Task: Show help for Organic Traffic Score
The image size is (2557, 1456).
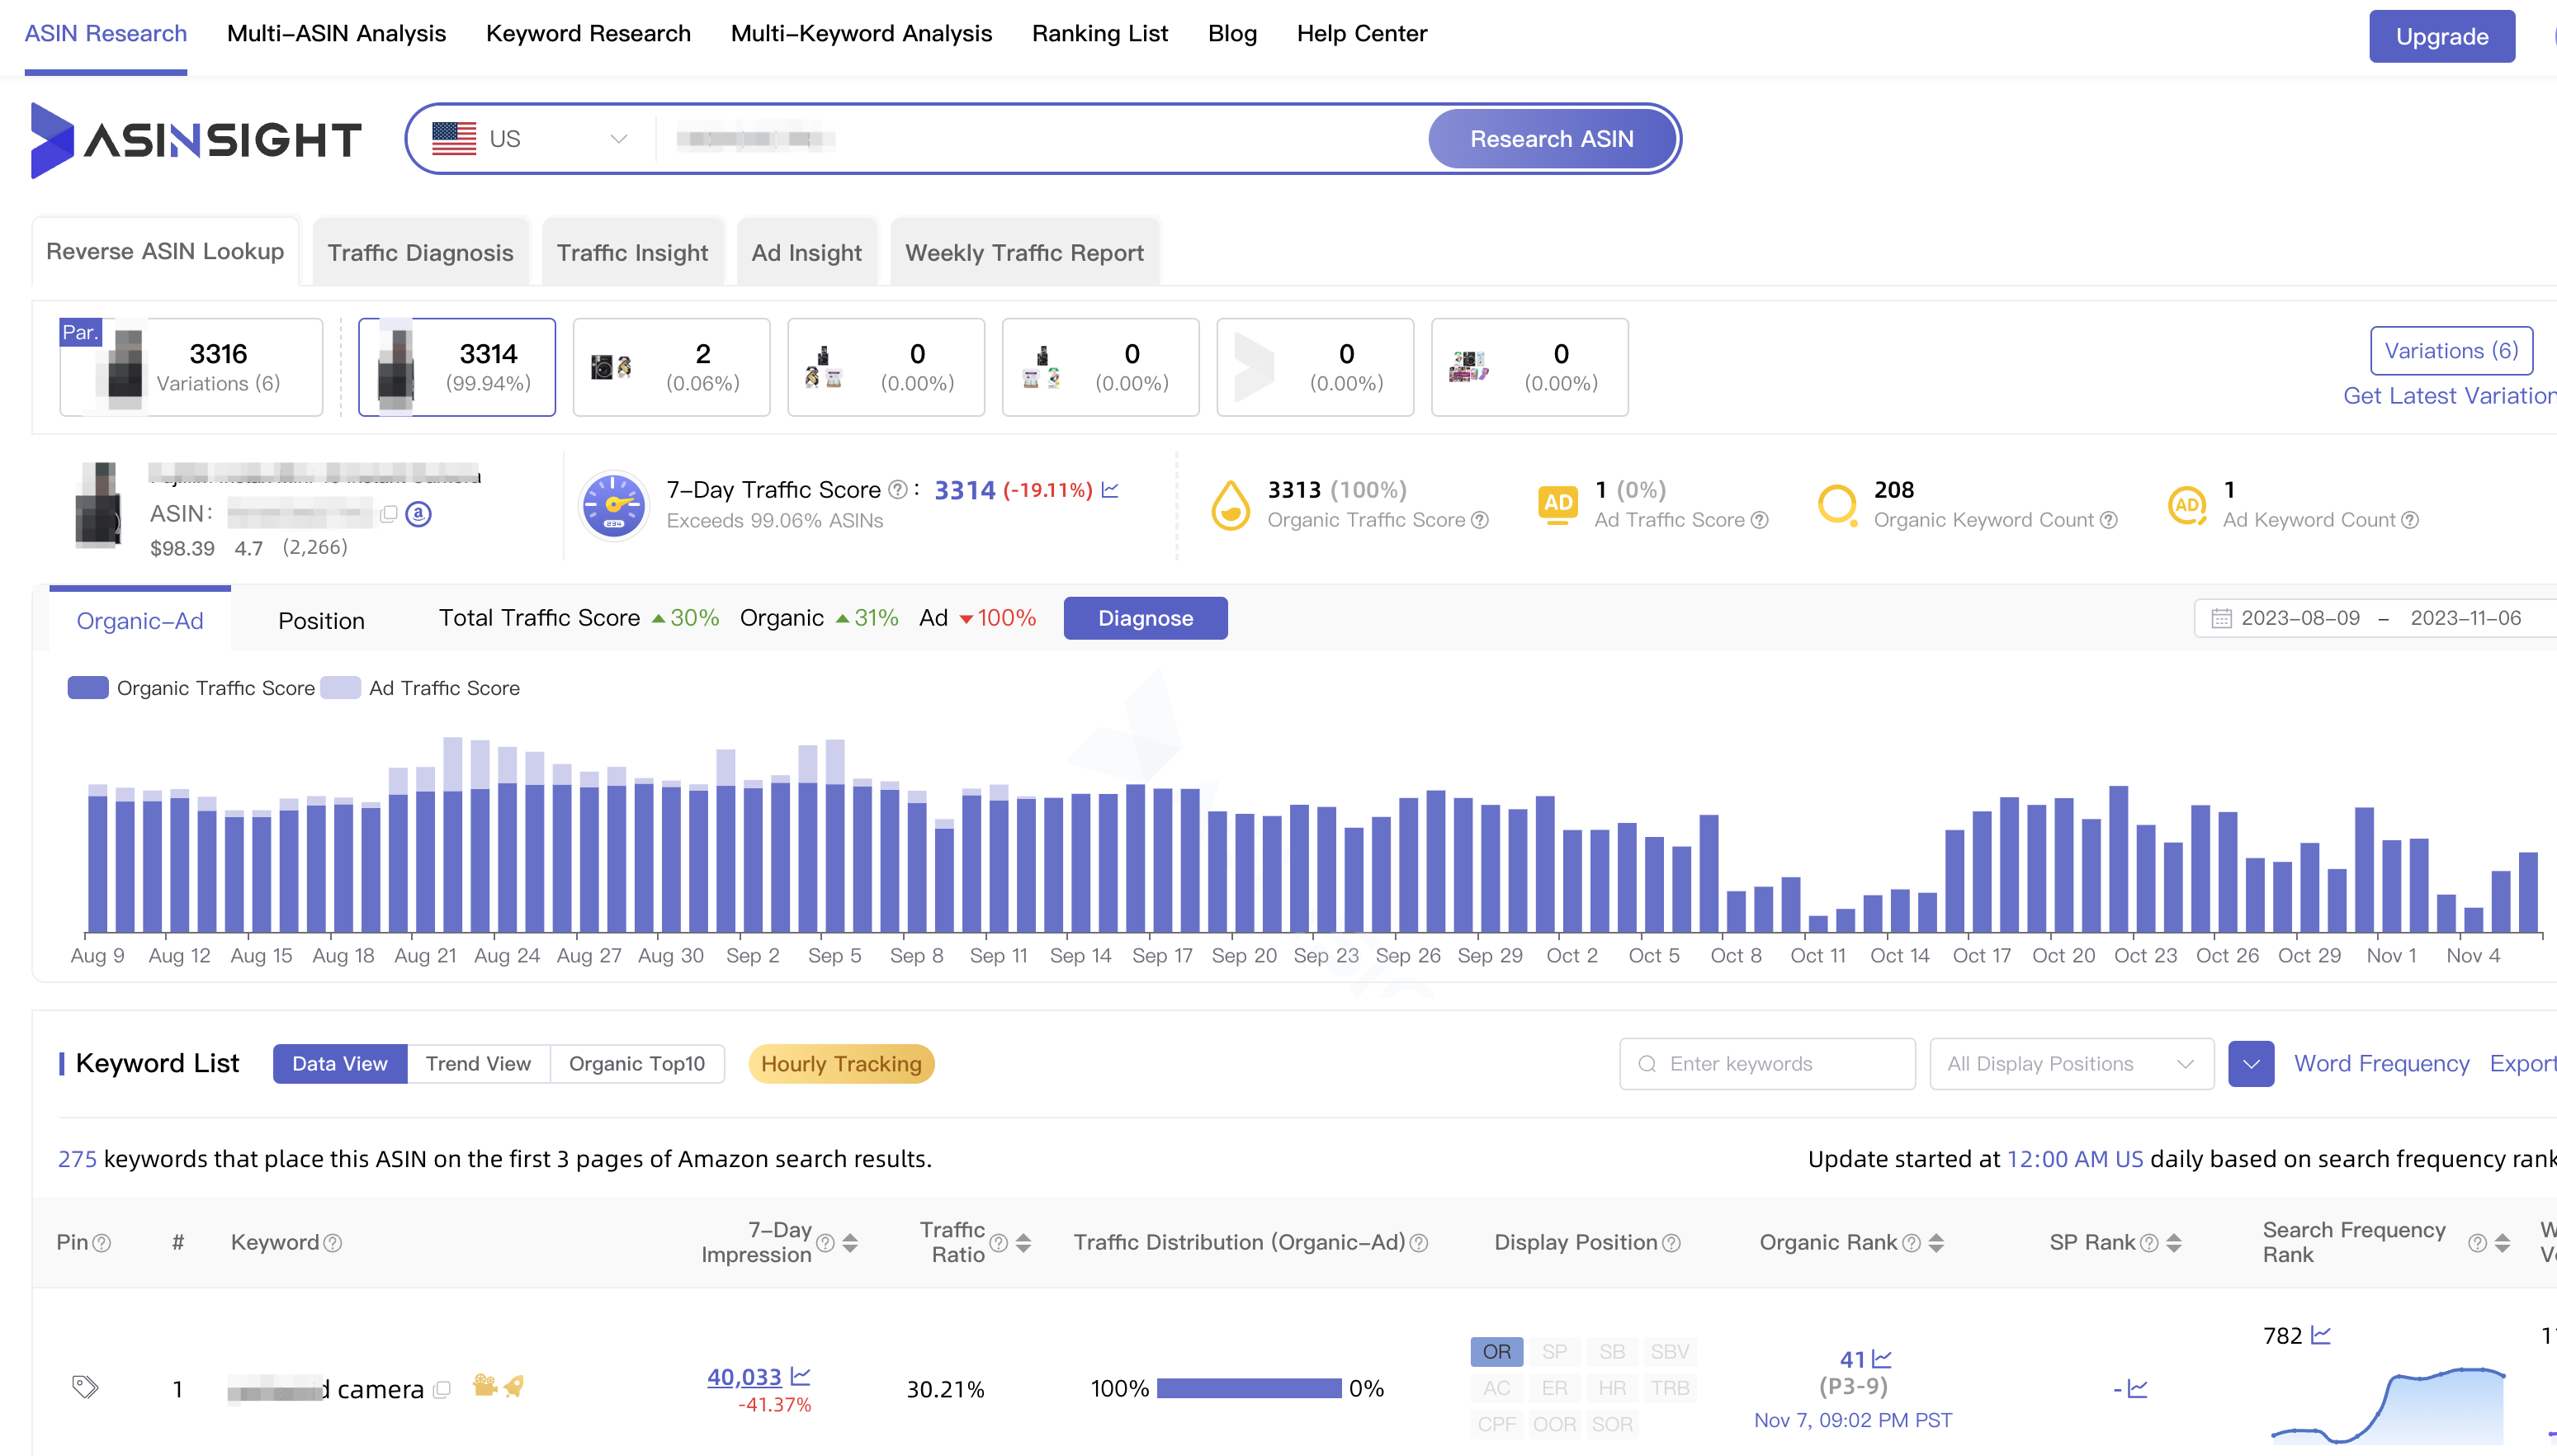Action: coord(1480,520)
